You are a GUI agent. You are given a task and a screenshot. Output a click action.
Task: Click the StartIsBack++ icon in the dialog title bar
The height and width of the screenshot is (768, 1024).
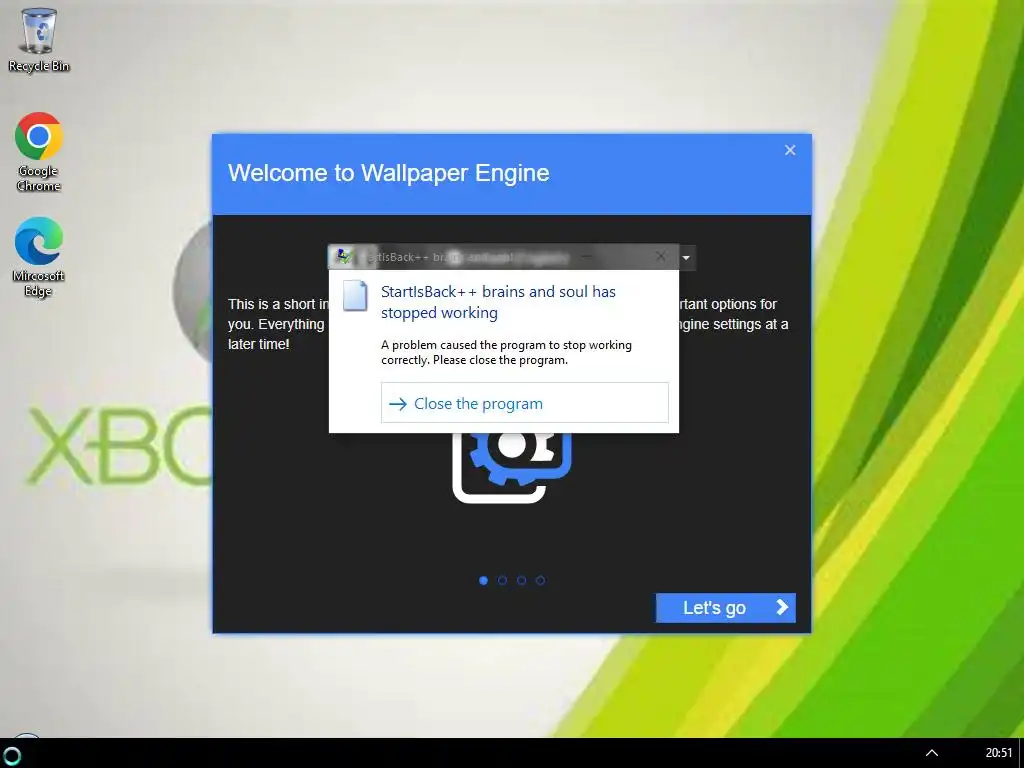(343, 257)
